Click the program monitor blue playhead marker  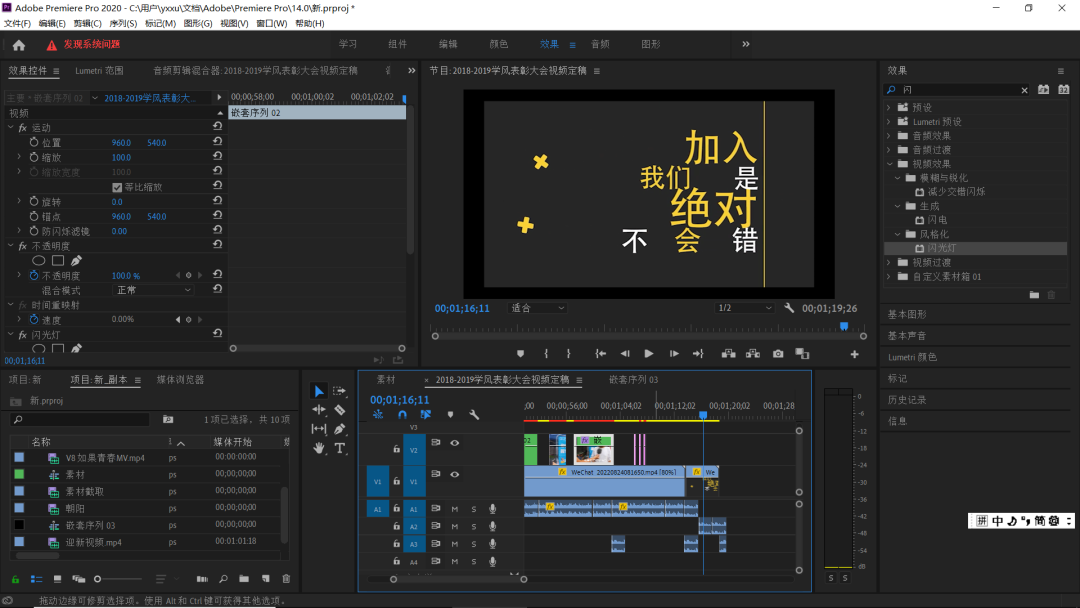[x=843, y=326]
